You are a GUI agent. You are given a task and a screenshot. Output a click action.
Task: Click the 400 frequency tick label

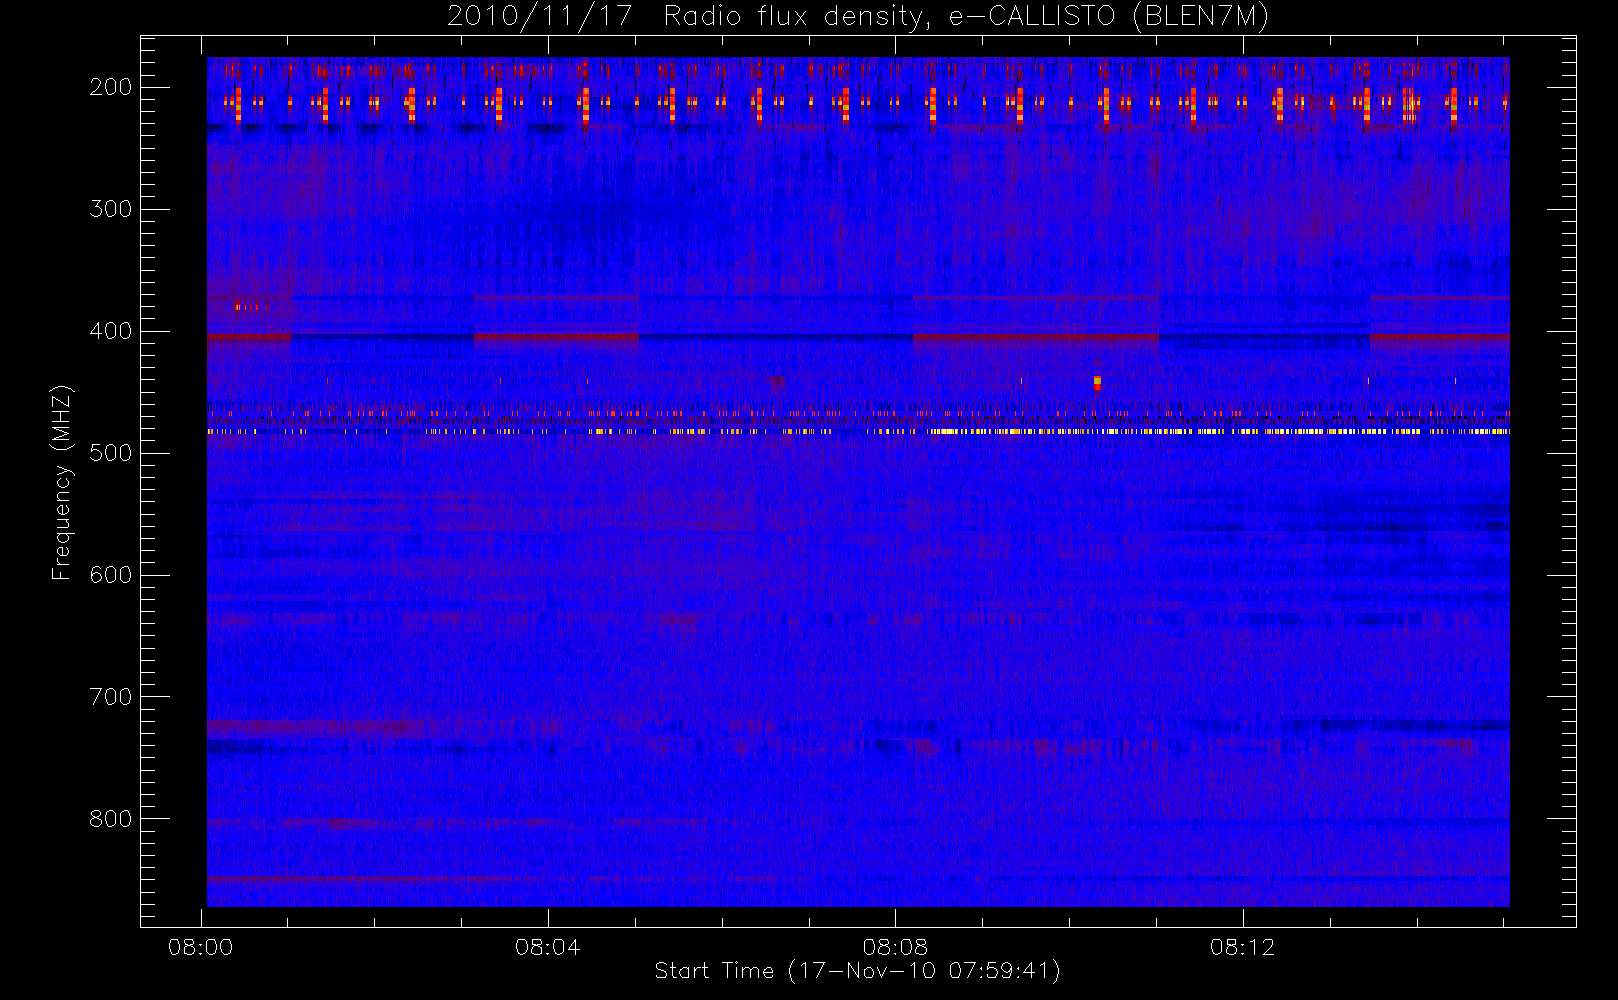[x=111, y=331]
